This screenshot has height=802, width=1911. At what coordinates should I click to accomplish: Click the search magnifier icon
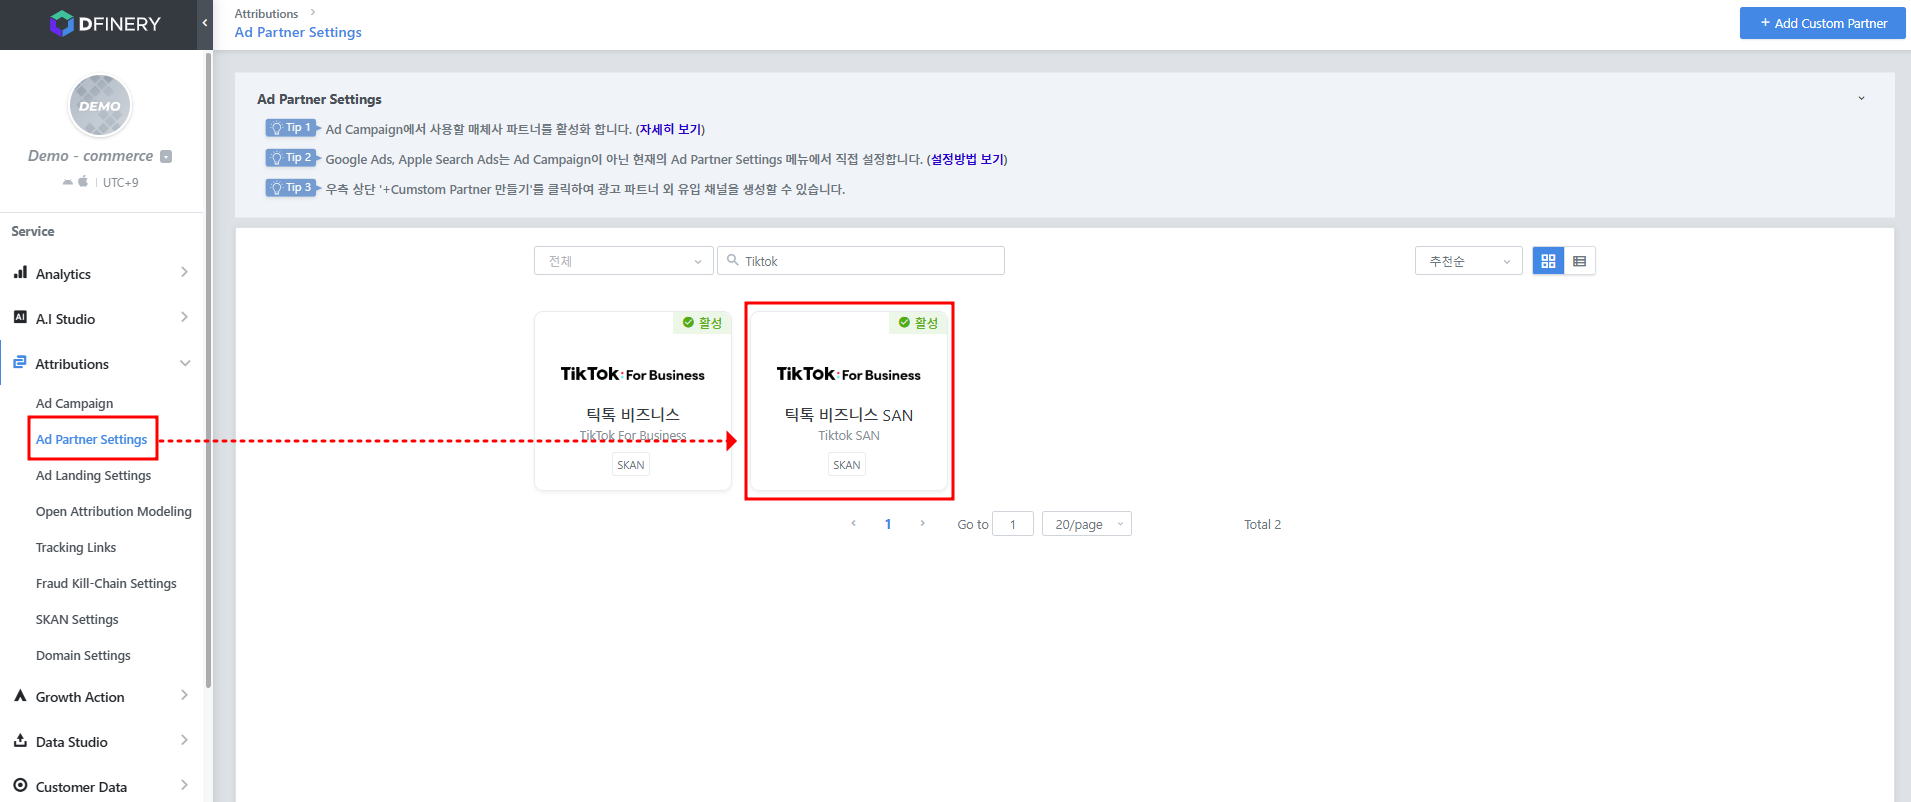click(x=733, y=260)
